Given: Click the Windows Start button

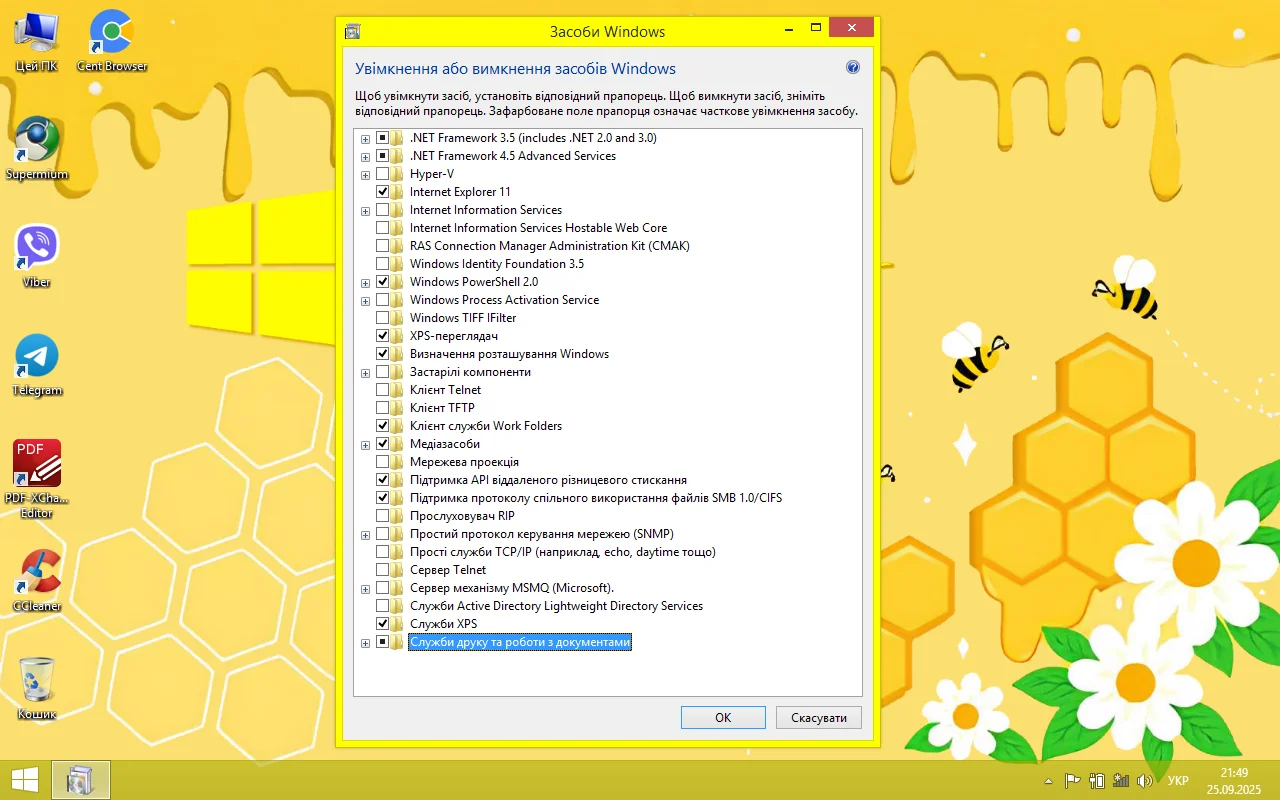Looking at the screenshot, I should pyautogui.click(x=25, y=779).
